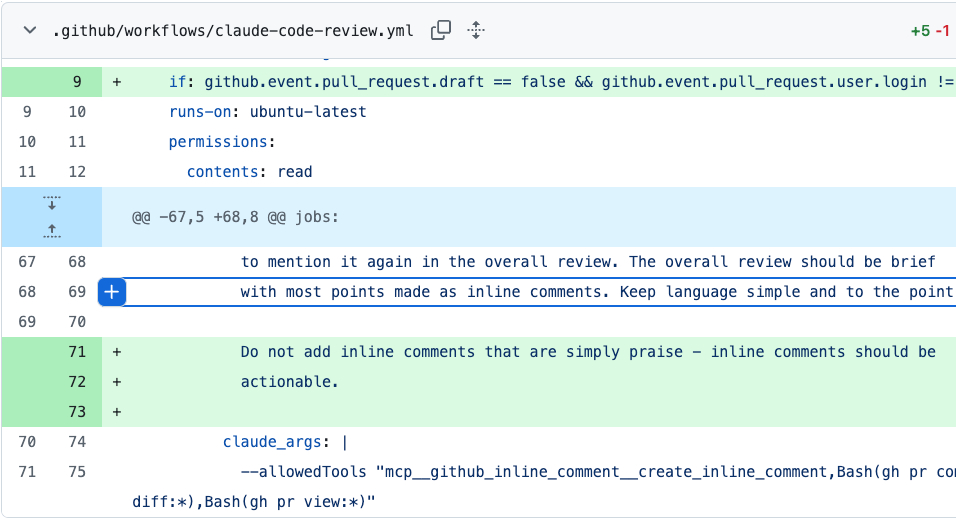Click the 'claude_args: |' code line
956x526 pixels.
pyautogui.click(x=284, y=442)
